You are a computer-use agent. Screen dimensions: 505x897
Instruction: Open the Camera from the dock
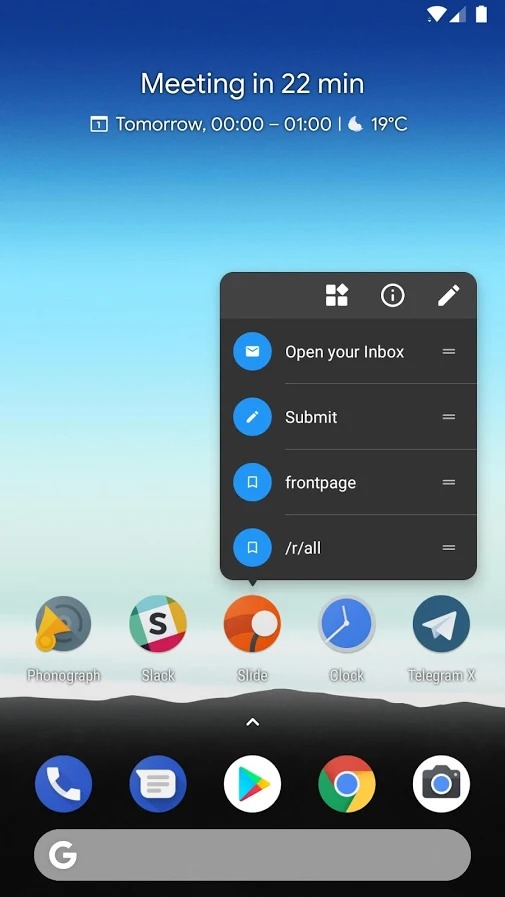(x=442, y=784)
